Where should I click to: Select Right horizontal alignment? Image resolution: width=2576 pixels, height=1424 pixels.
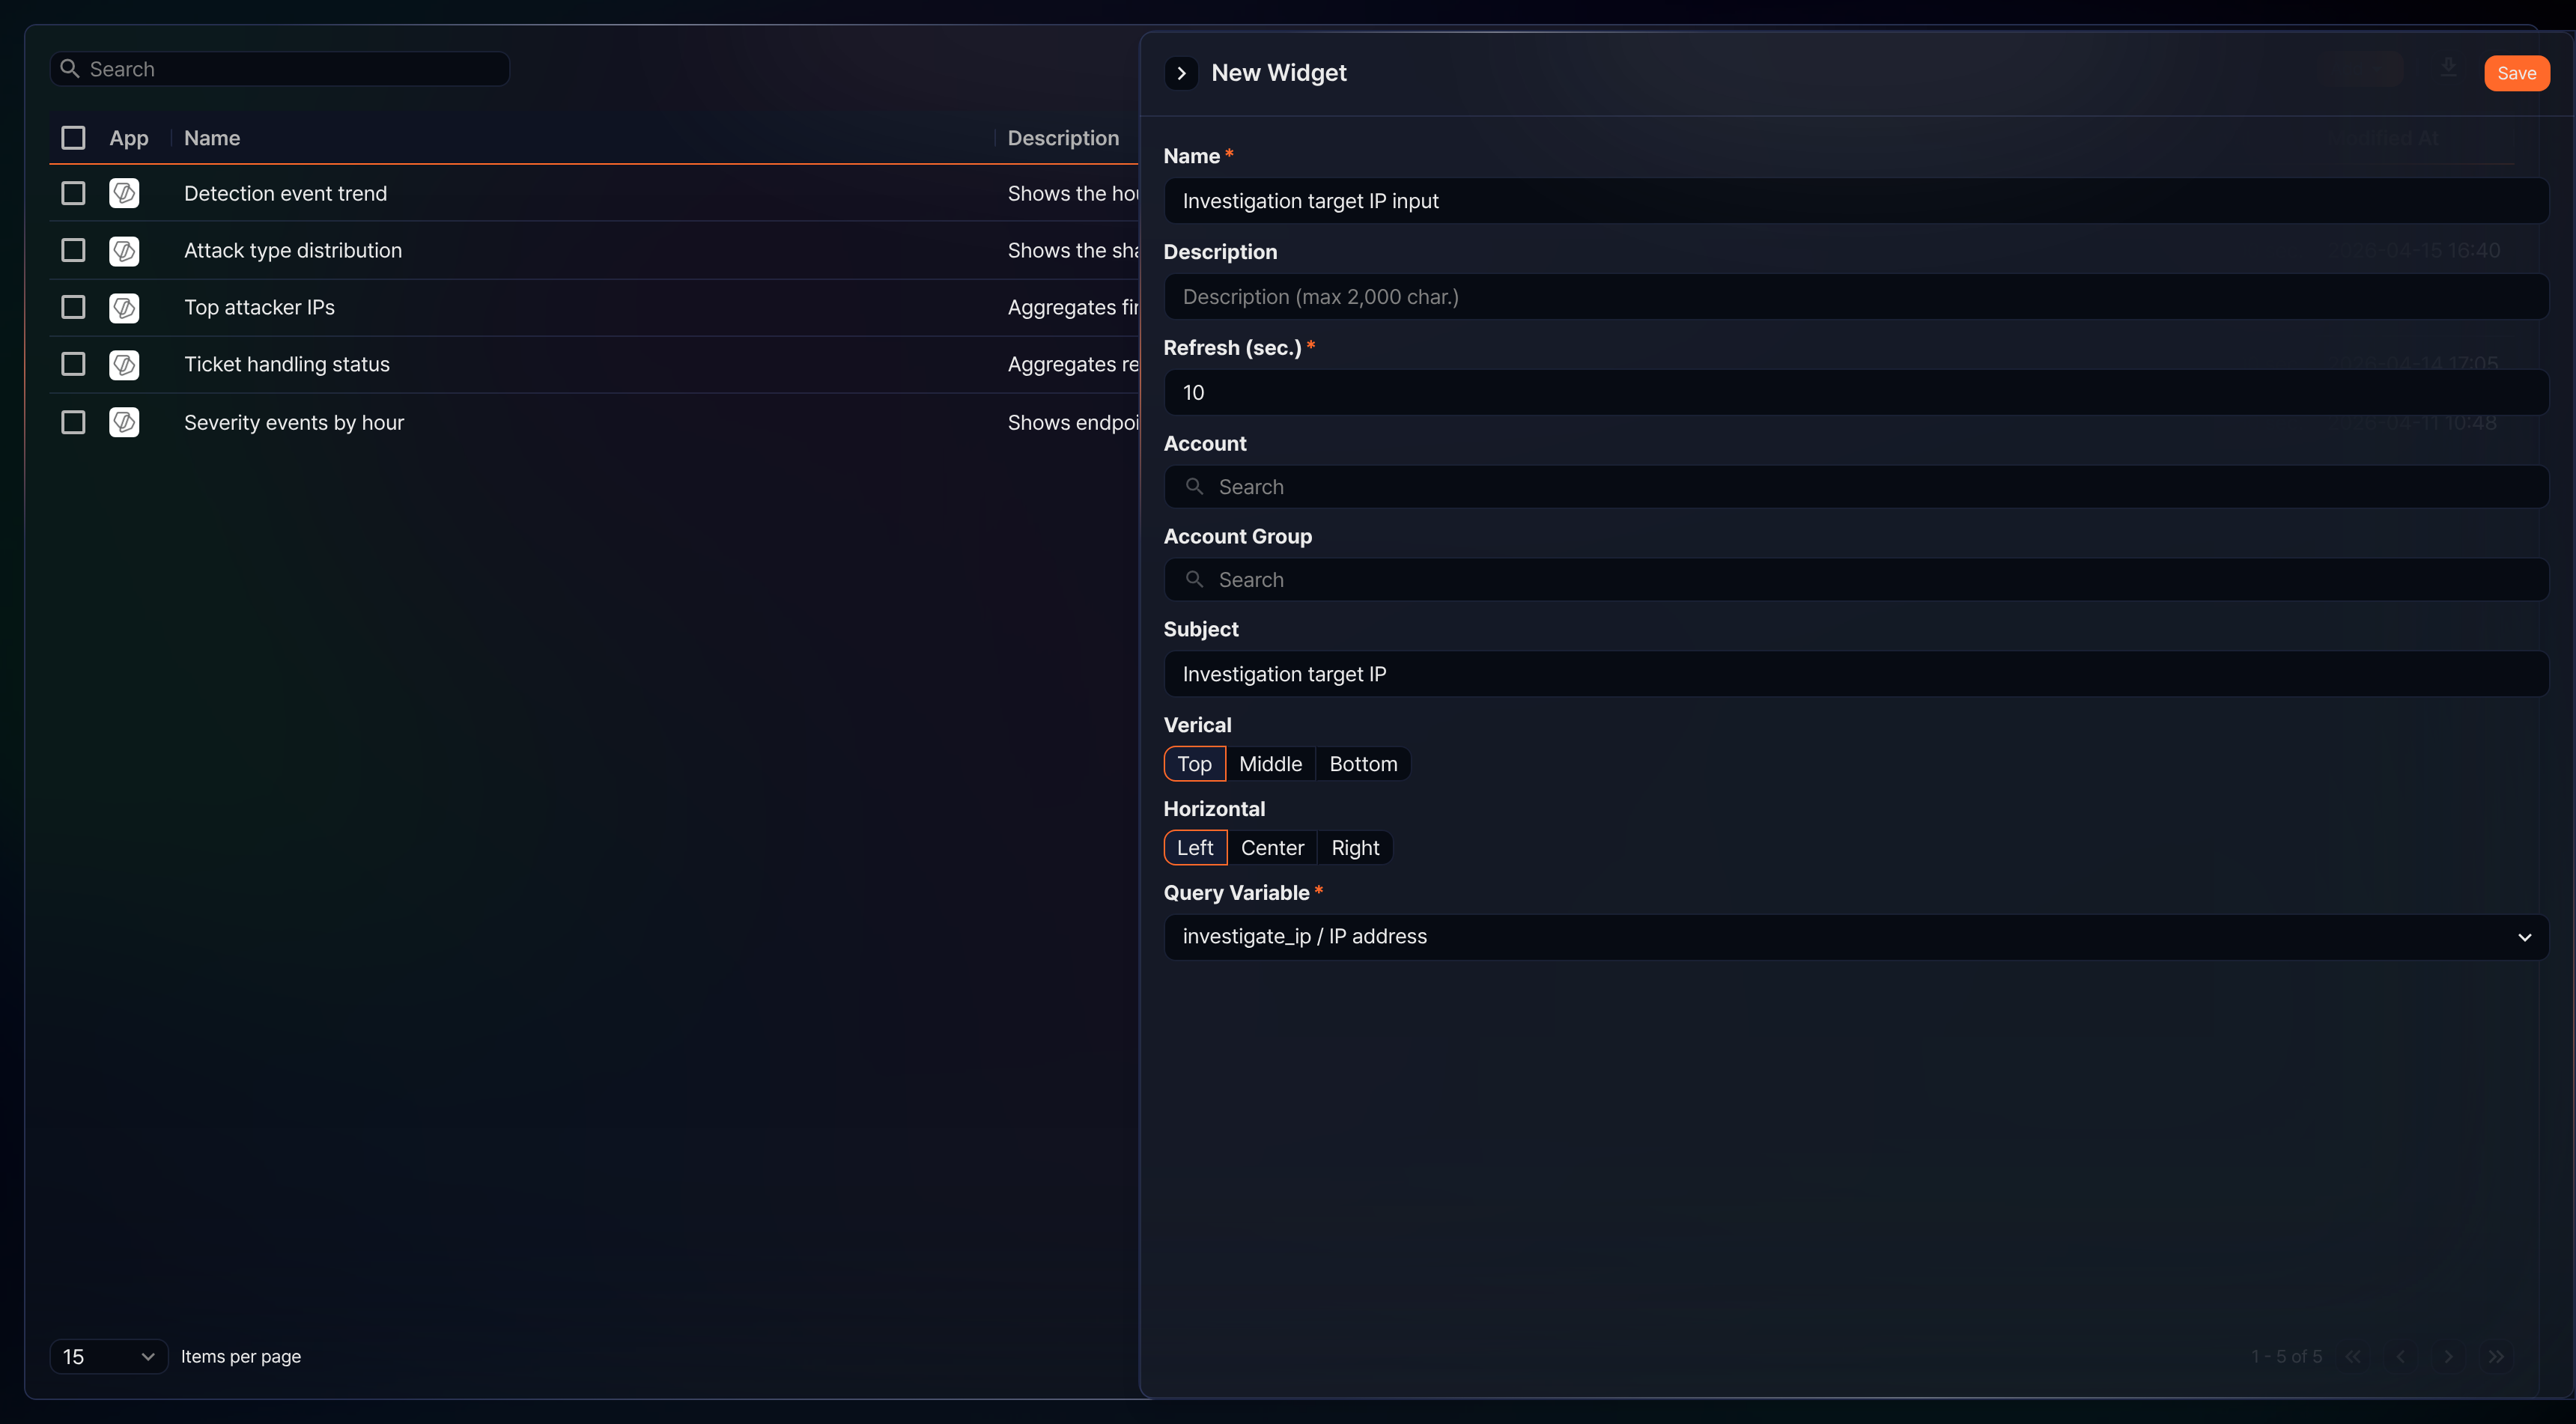1355,848
